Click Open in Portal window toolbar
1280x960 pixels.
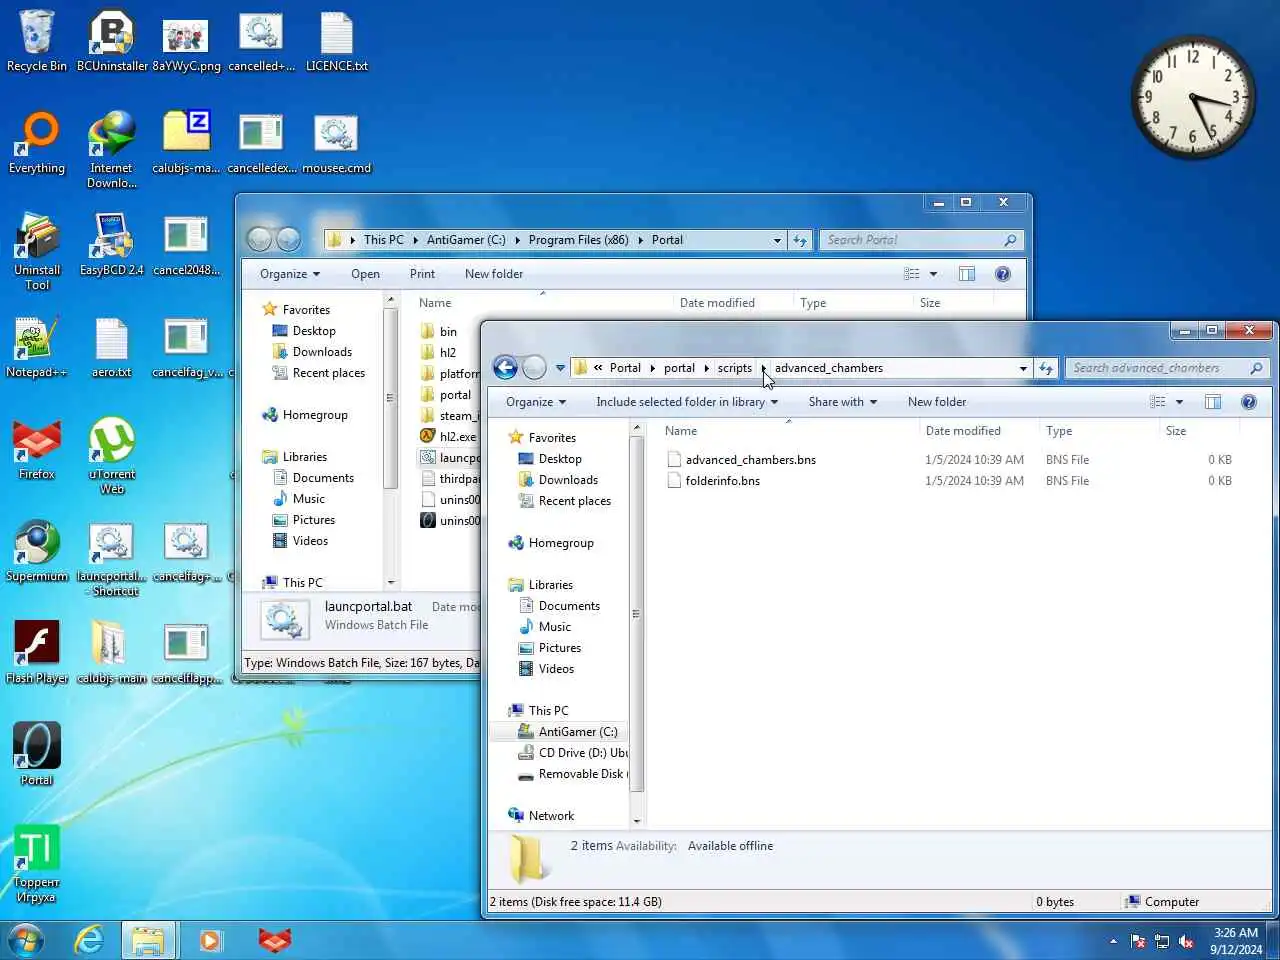tap(365, 274)
